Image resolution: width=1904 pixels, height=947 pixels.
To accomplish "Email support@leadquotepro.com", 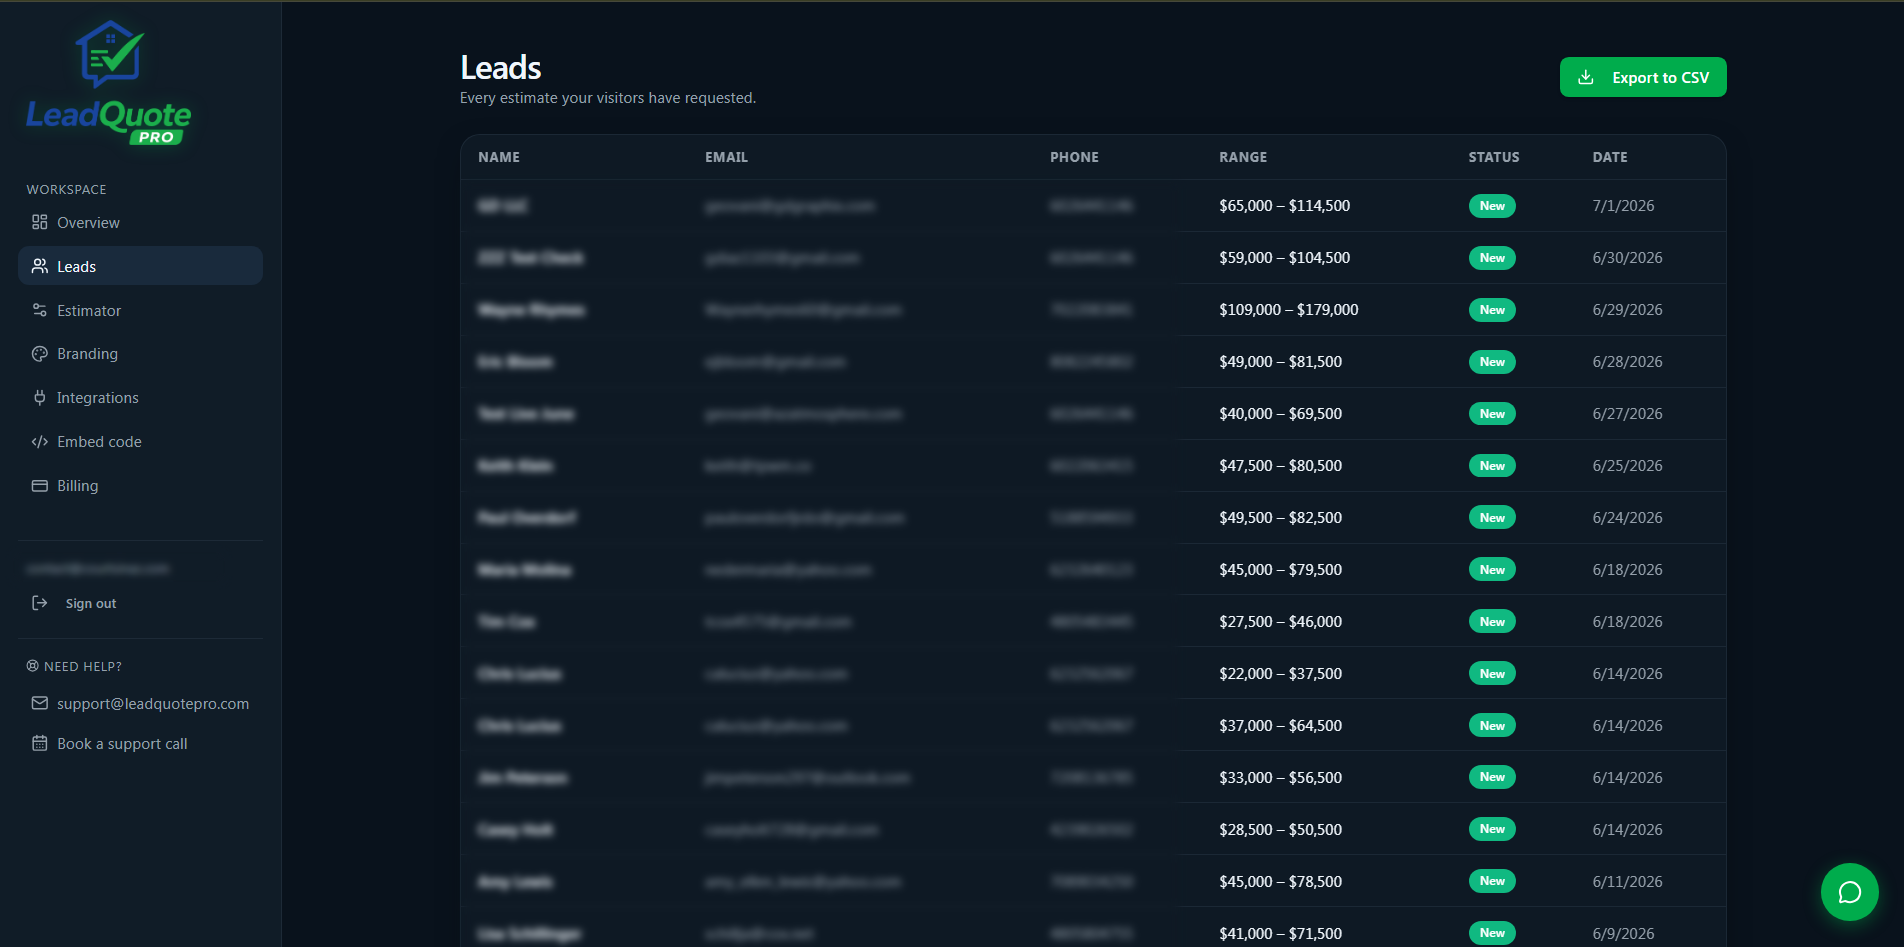I will pyautogui.click(x=153, y=704).
